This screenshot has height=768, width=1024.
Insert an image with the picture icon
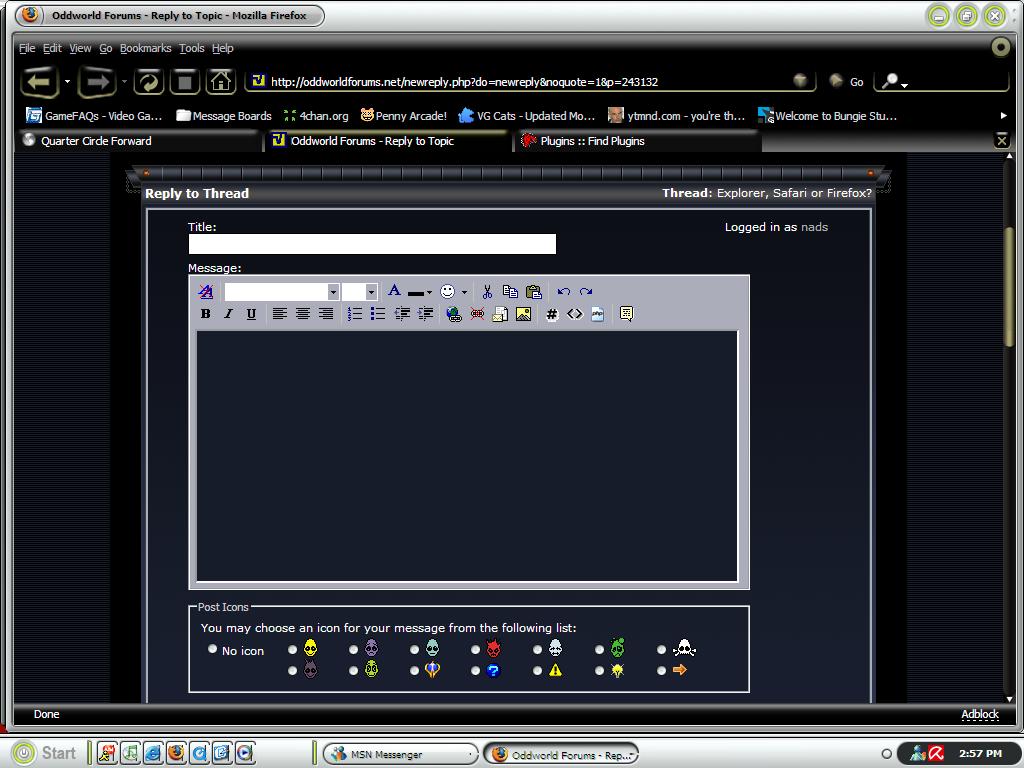[523, 314]
